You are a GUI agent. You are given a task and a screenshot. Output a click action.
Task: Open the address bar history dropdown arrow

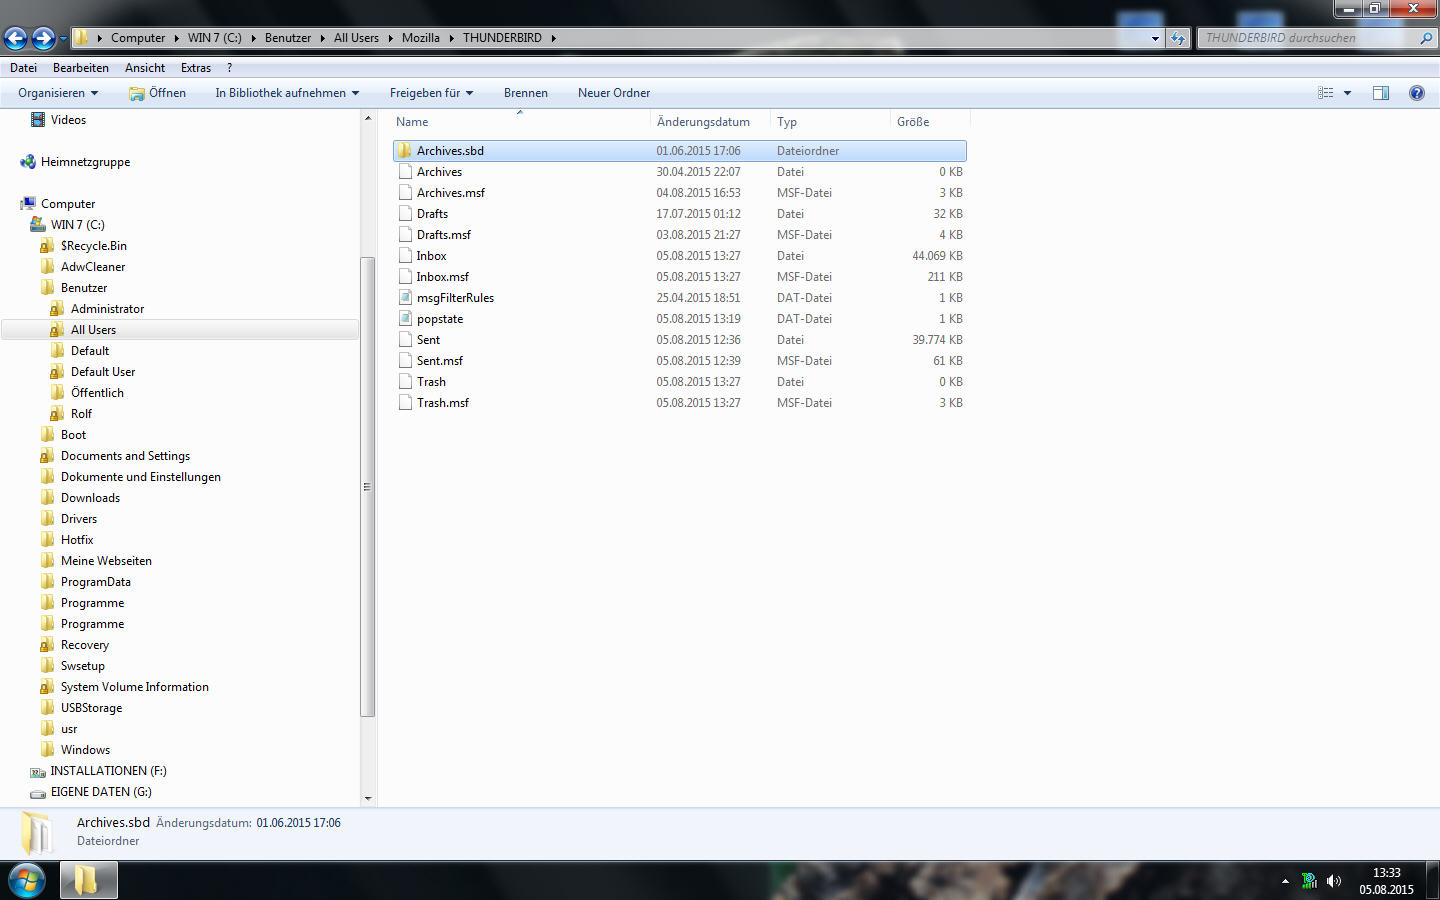click(1155, 38)
